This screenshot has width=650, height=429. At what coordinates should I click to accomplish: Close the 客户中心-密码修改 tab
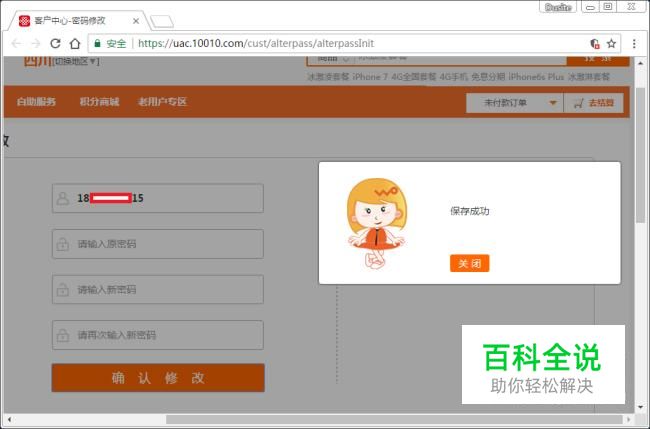point(136,21)
